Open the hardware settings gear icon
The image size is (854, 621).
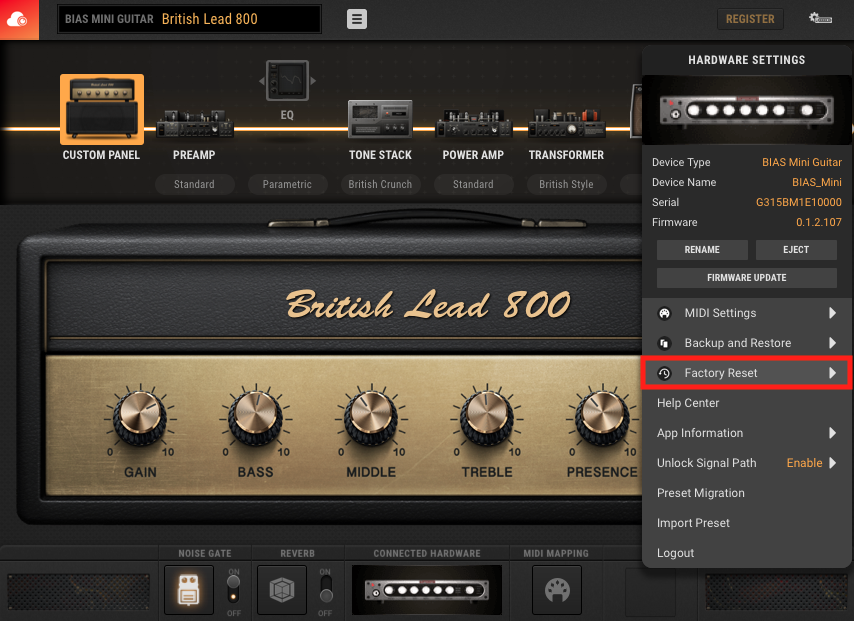[820, 19]
